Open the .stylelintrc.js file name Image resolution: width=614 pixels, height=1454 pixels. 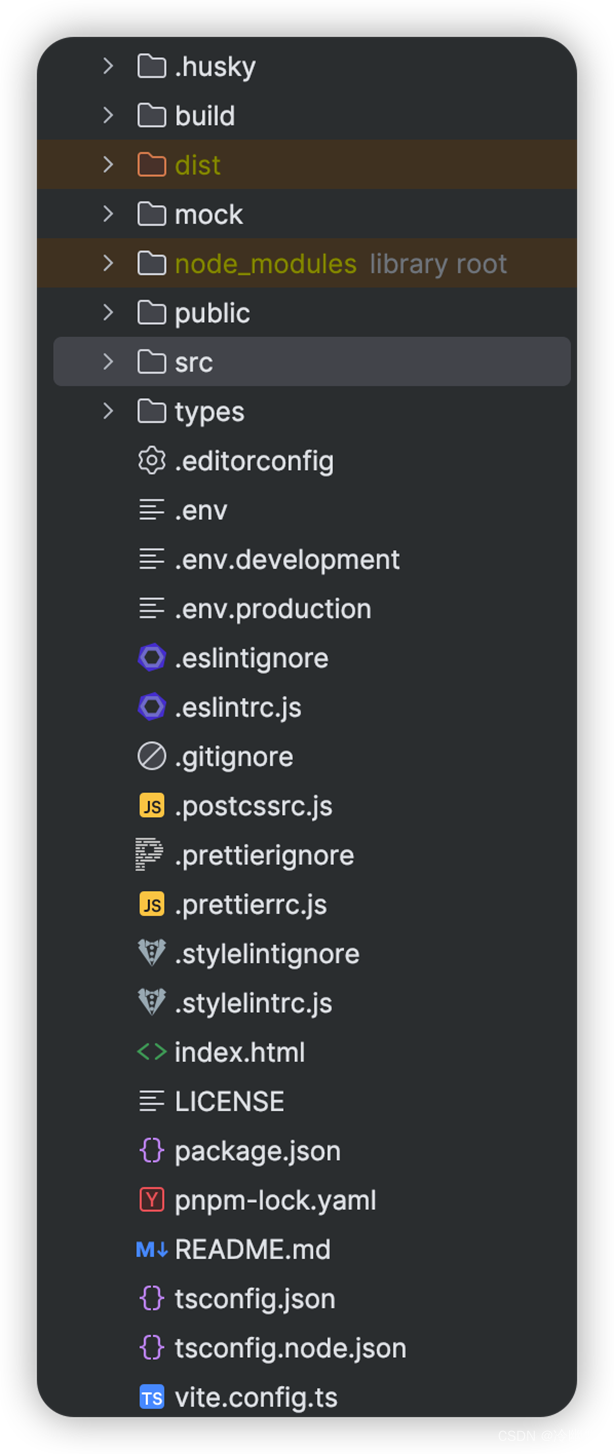point(253,1003)
